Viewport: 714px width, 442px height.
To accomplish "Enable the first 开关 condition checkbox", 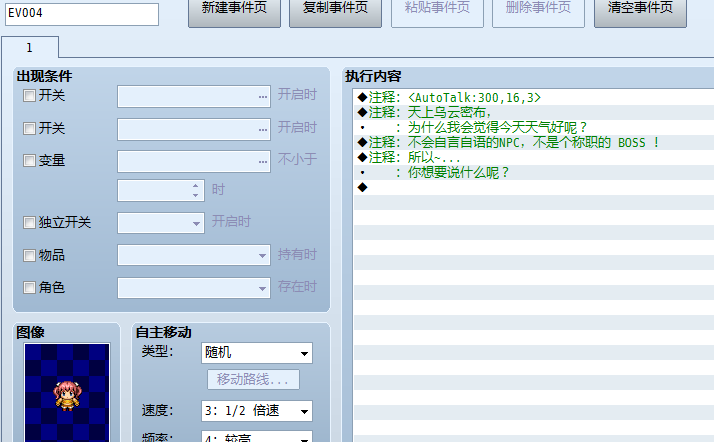I will tap(29, 95).
